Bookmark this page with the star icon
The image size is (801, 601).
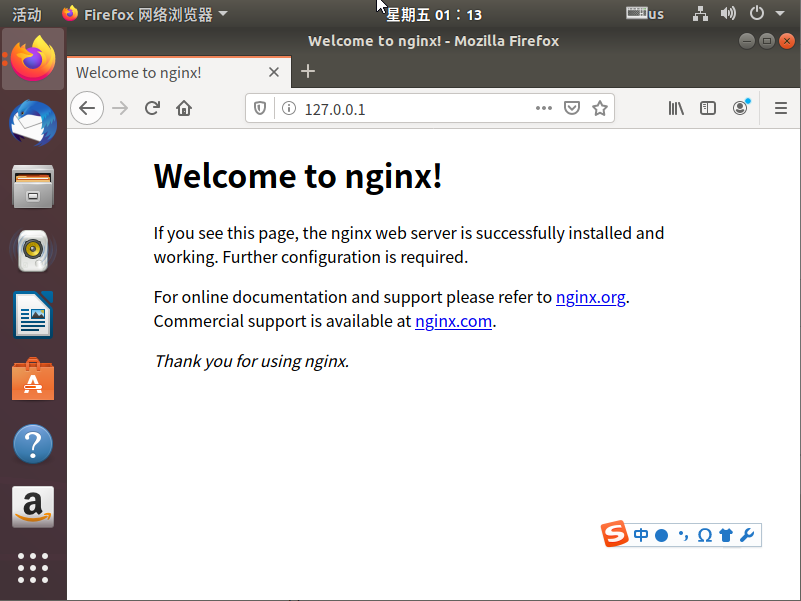coord(599,108)
